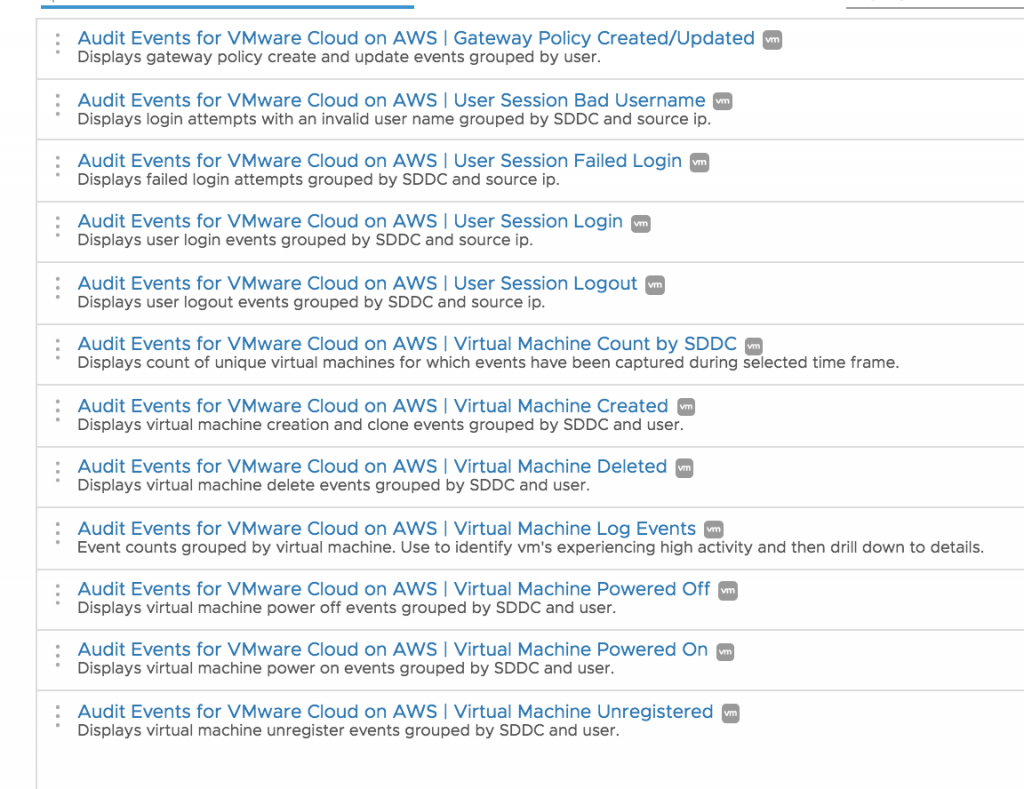Click vm badge next to Gateway Policy Created/Updated
The image size is (1024, 789).
pos(772,40)
